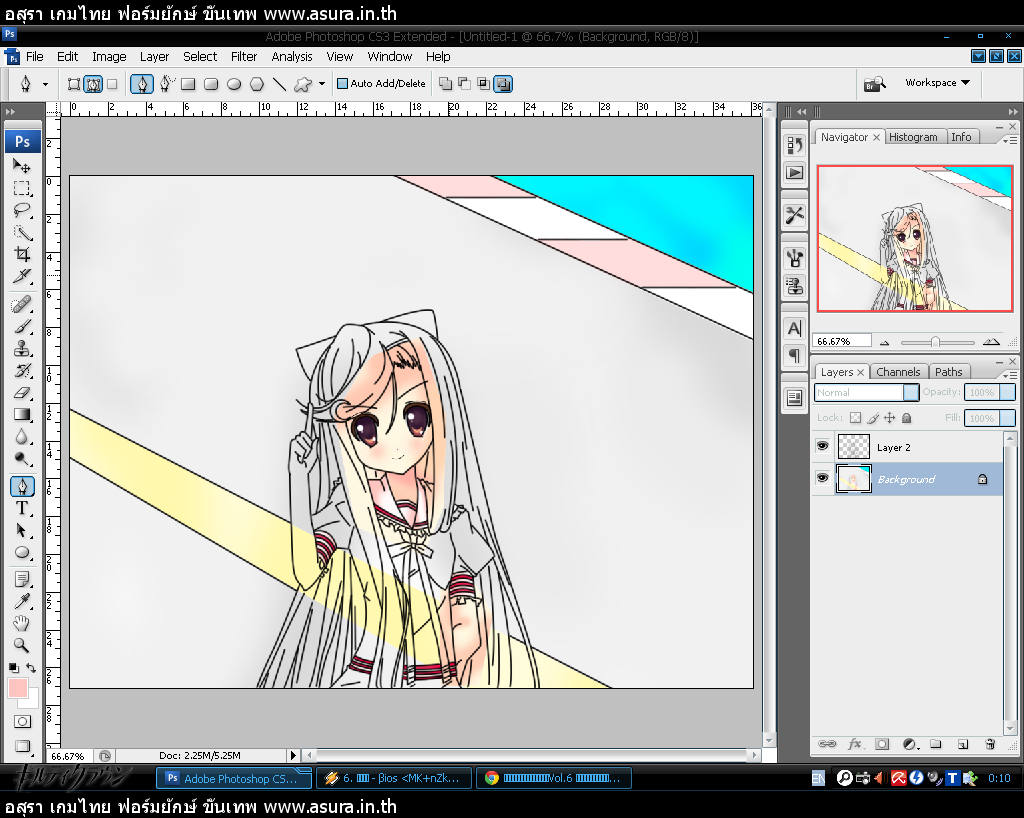Screen dimensions: 1024x818
Task: Select the Brush tool
Action: click(x=22, y=326)
